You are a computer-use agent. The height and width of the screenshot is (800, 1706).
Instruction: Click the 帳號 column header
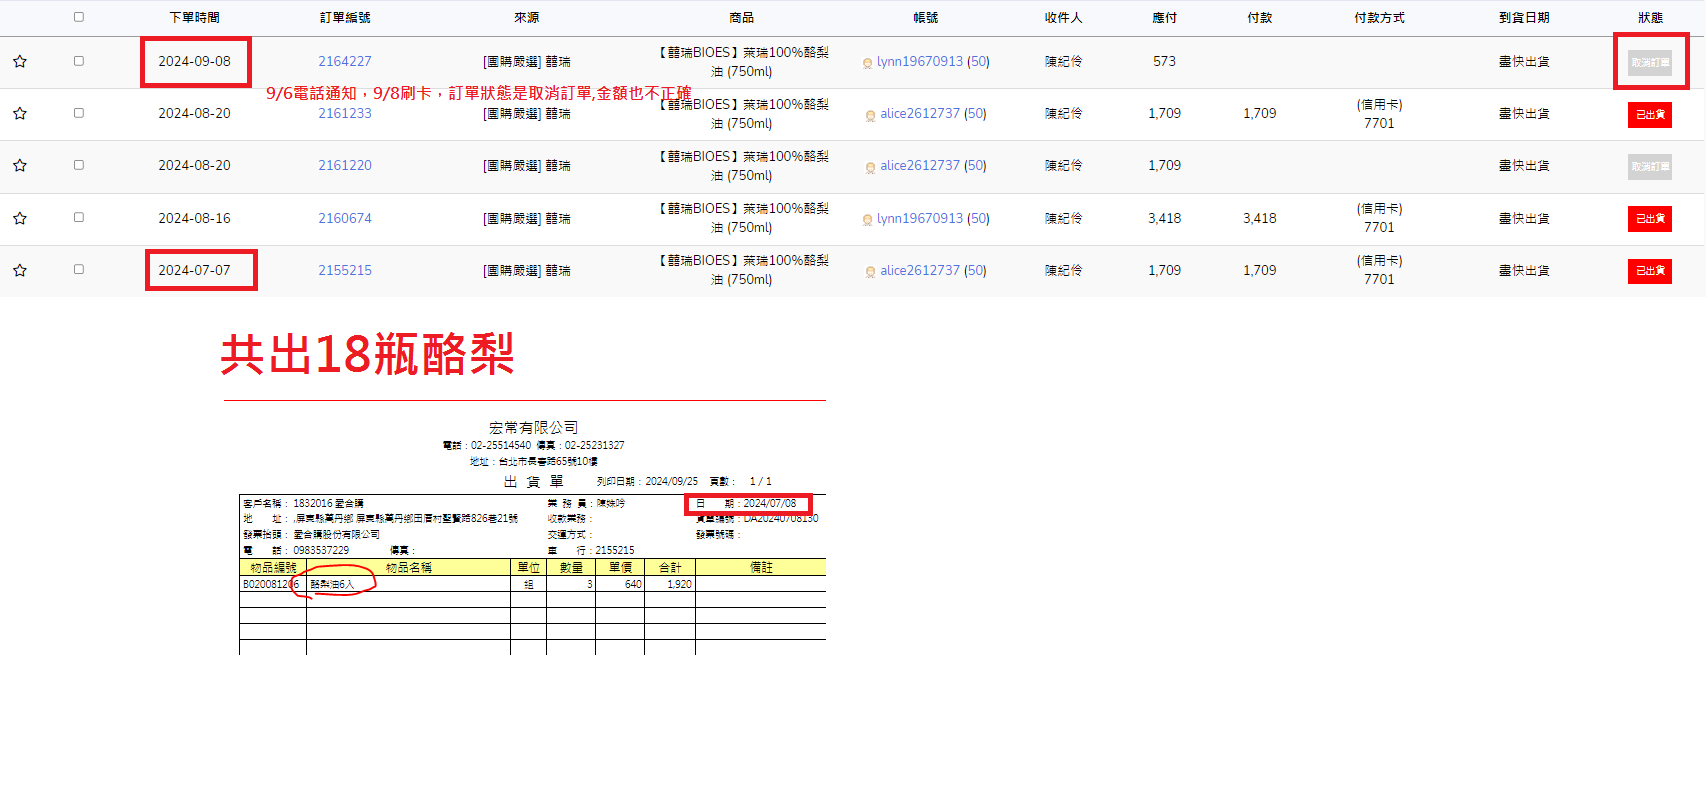point(926,18)
